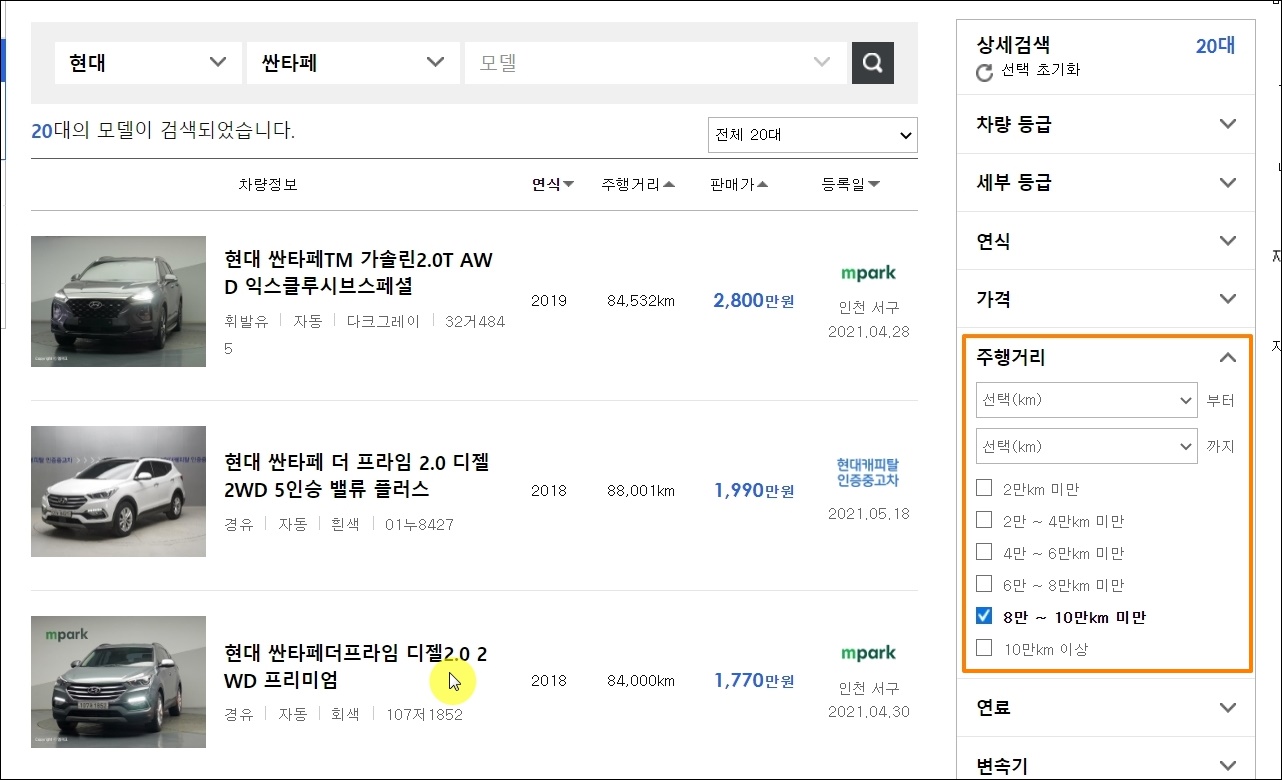Open the 모델 detail dropdown
Image resolution: width=1282 pixels, height=780 pixels.
click(655, 63)
